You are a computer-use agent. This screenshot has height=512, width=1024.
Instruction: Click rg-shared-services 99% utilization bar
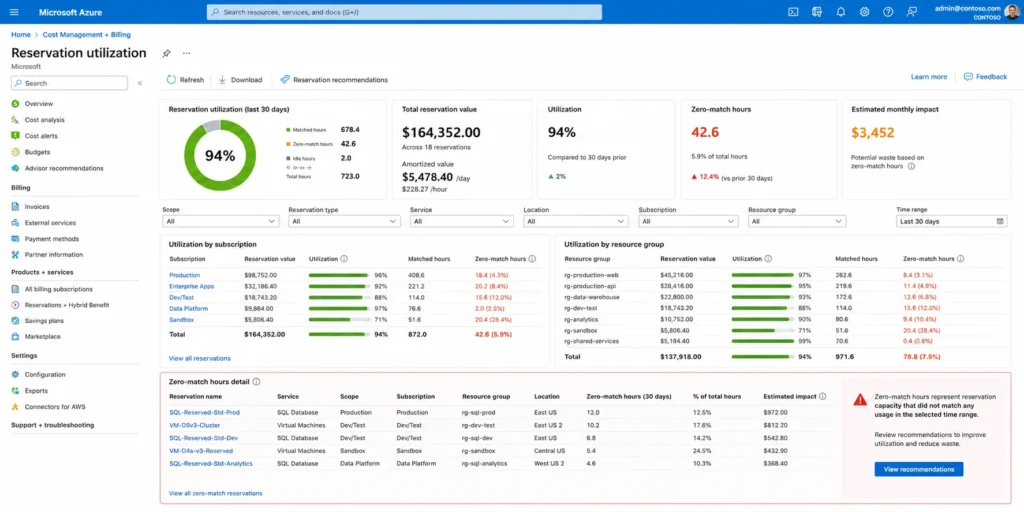(763, 342)
